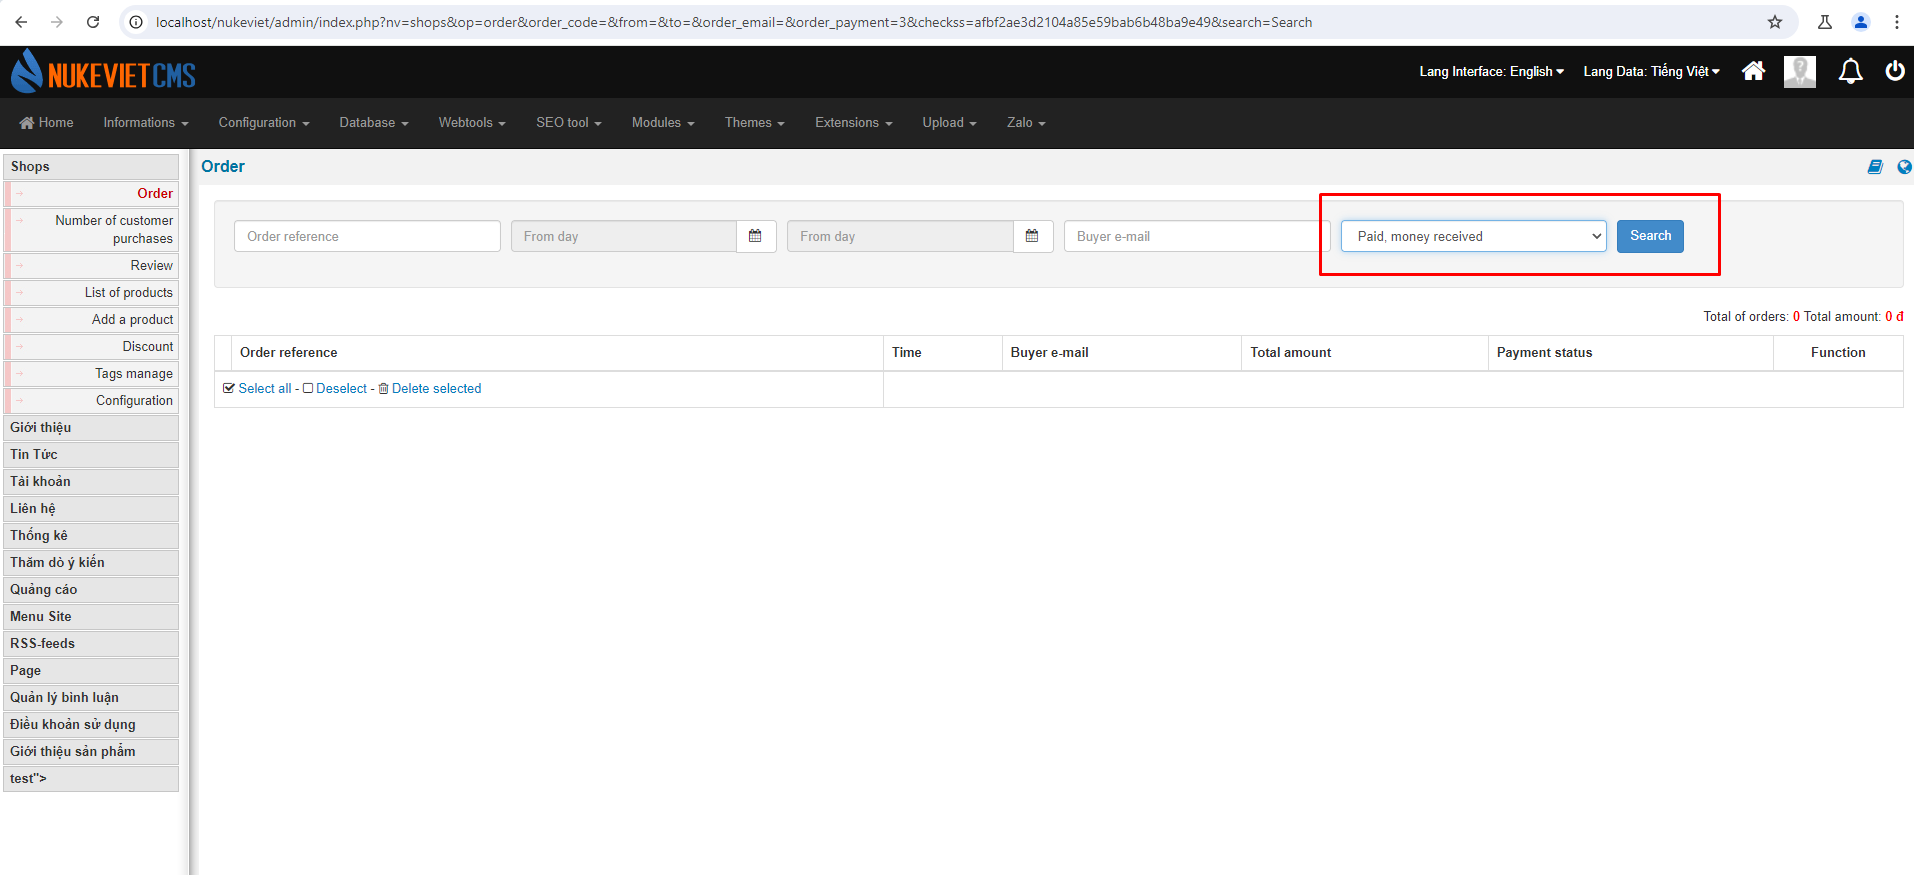Click the Order reference input field
The image size is (1914, 875).
[x=367, y=236]
